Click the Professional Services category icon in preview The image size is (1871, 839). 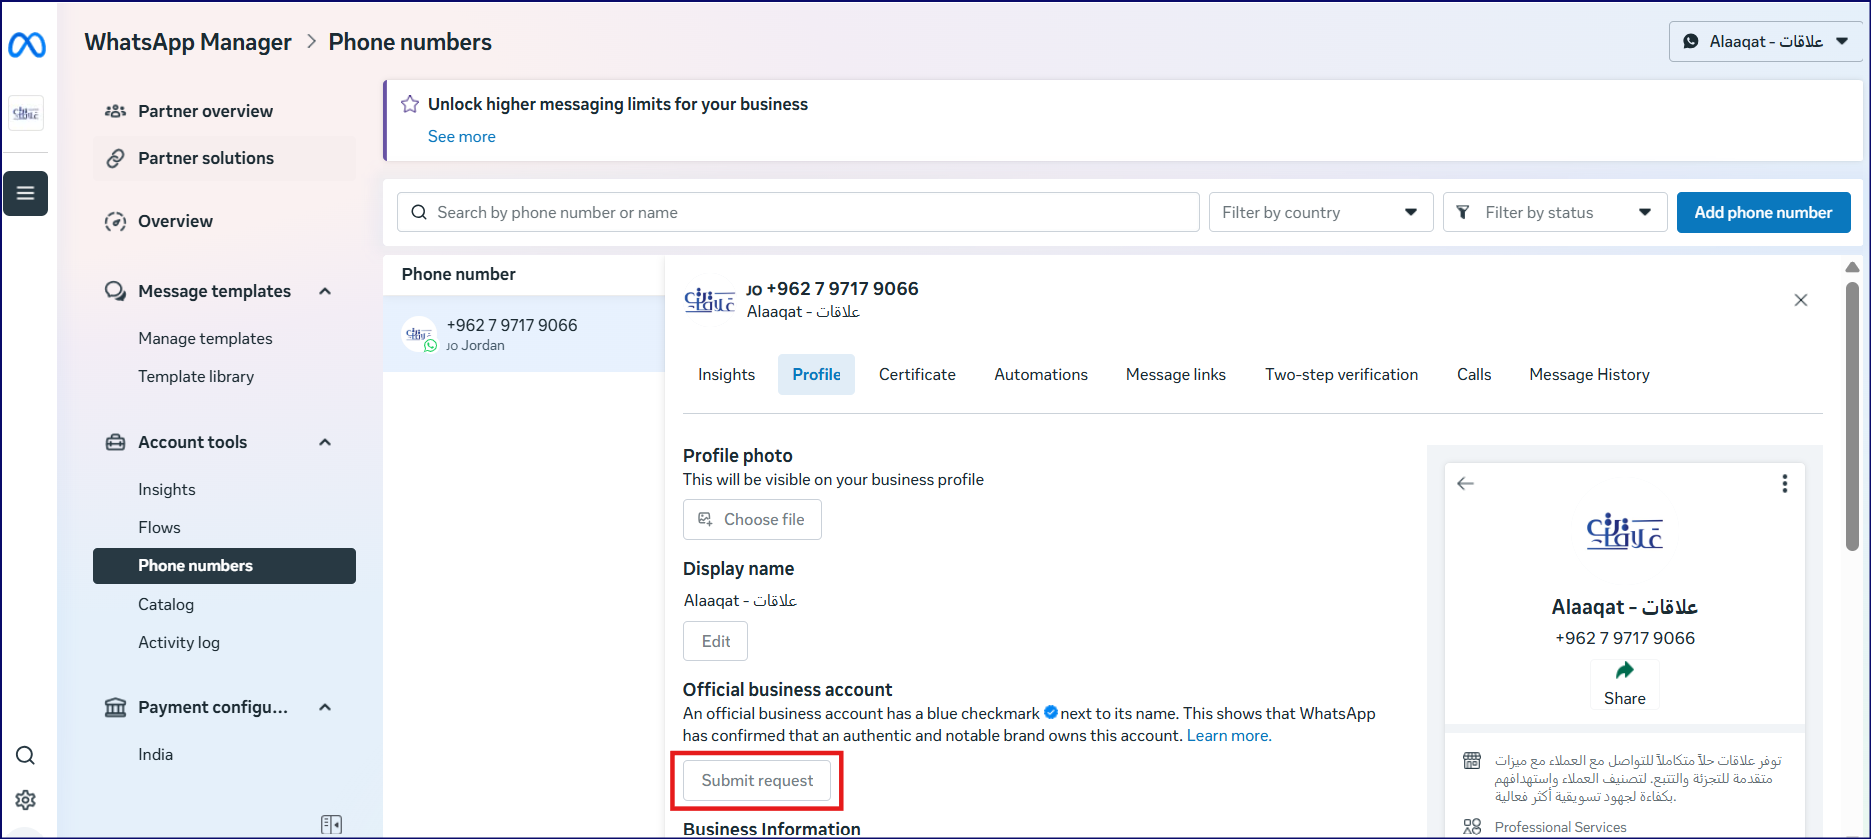[x=1472, y=827]
